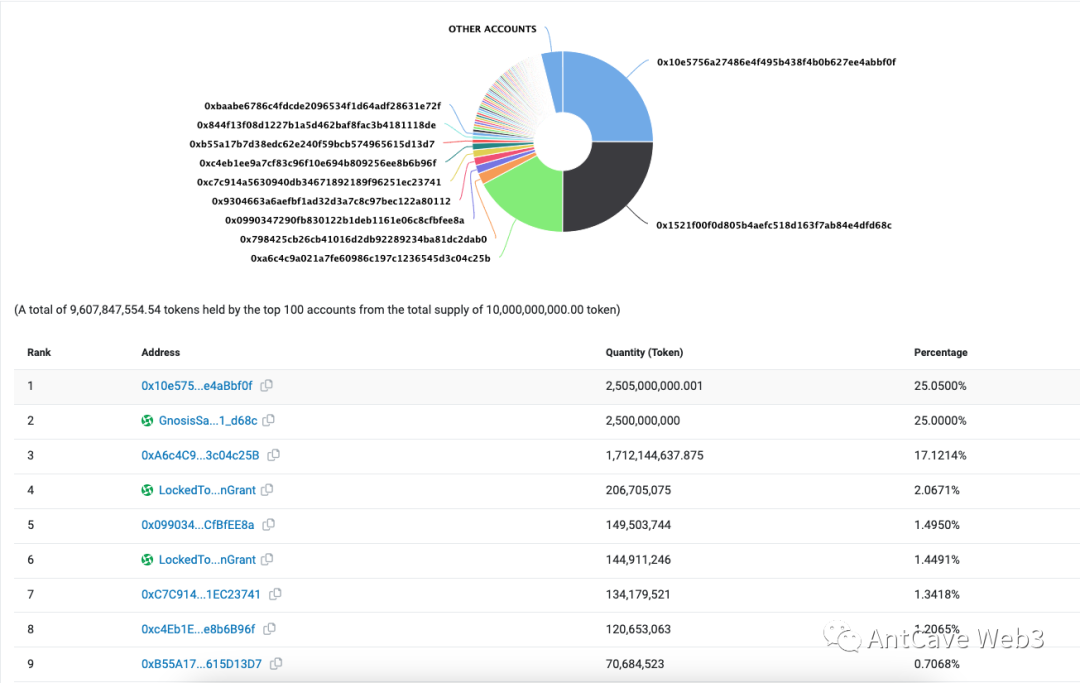Sort table by the Percentage column header

[x=940, y=352]
